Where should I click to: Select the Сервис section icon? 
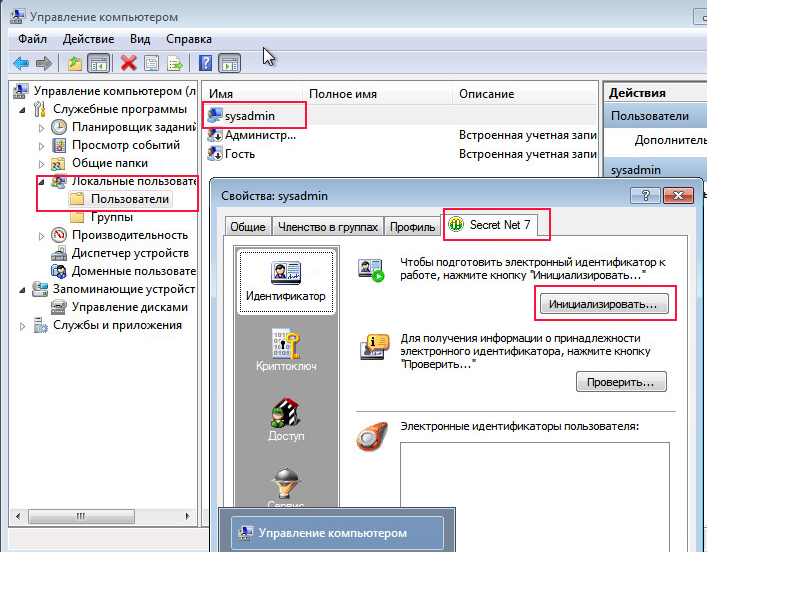286,487
